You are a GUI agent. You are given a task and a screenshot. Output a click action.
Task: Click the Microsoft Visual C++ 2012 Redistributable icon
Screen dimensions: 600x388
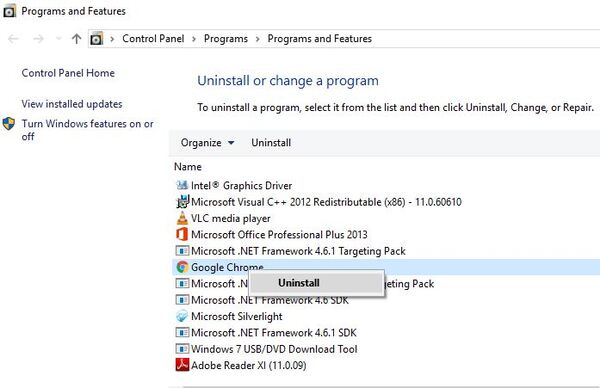[x=183, y=202]
